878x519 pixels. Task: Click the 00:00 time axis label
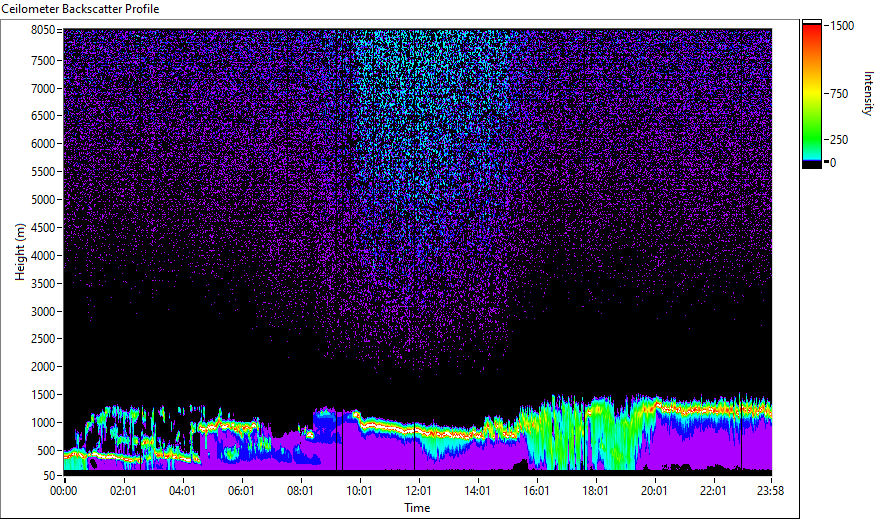click(63, 491)
